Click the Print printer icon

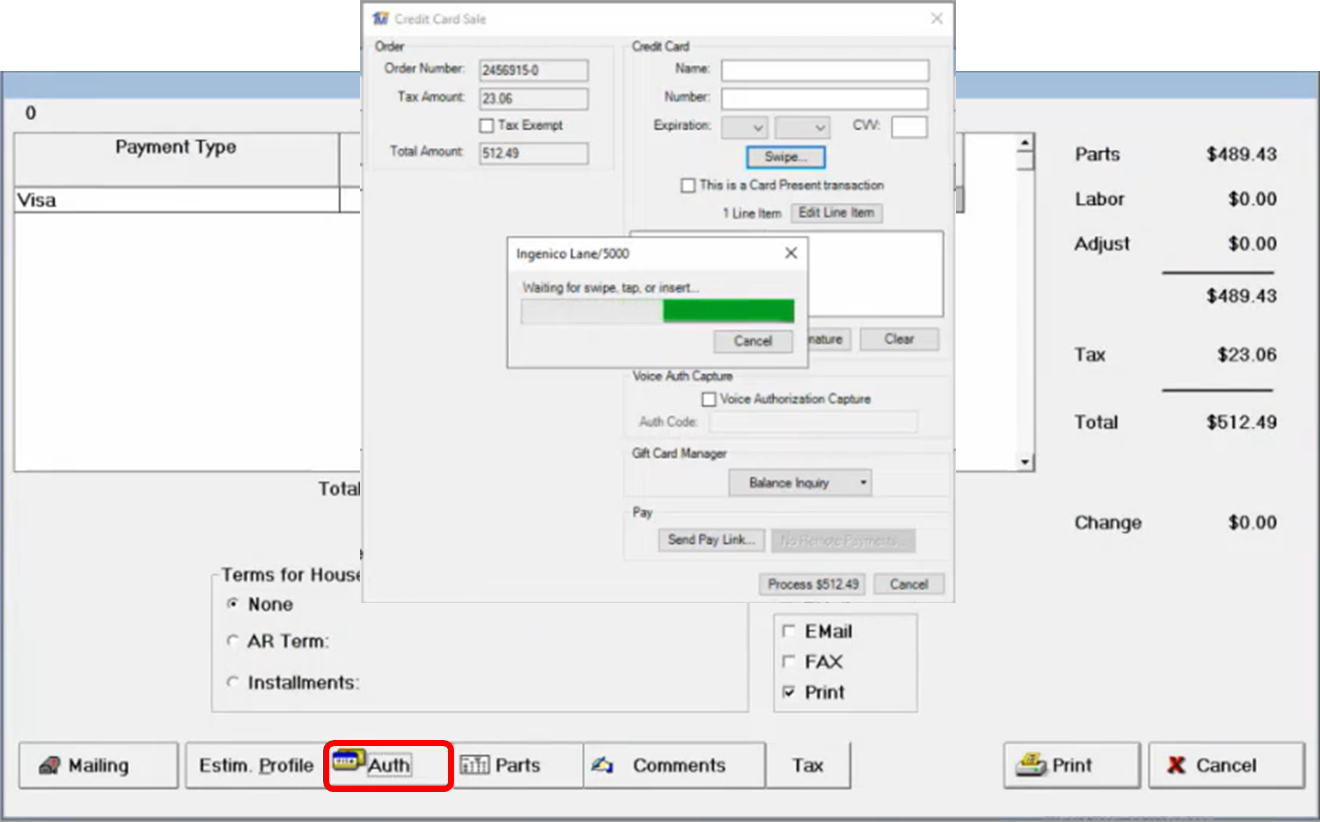click(1032, 764)
